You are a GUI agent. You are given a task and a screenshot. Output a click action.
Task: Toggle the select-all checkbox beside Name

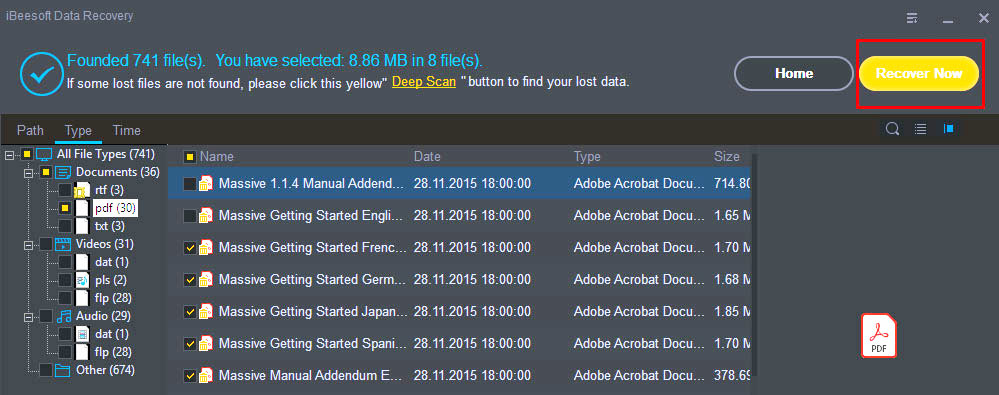click(190, 157)
